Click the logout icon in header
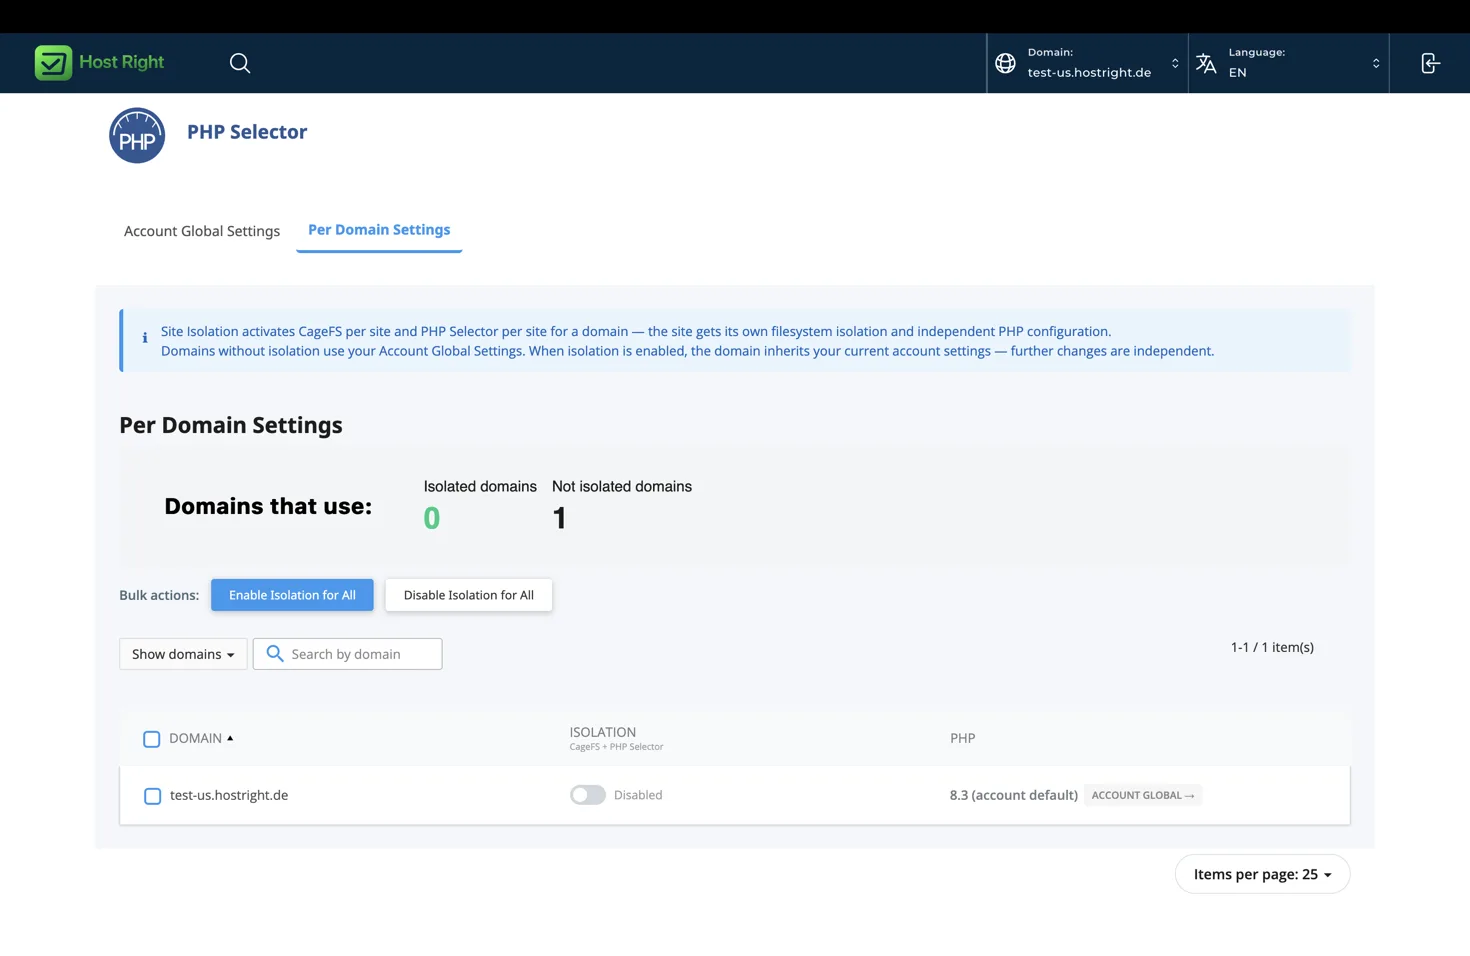 click(x=1430, y=63)
